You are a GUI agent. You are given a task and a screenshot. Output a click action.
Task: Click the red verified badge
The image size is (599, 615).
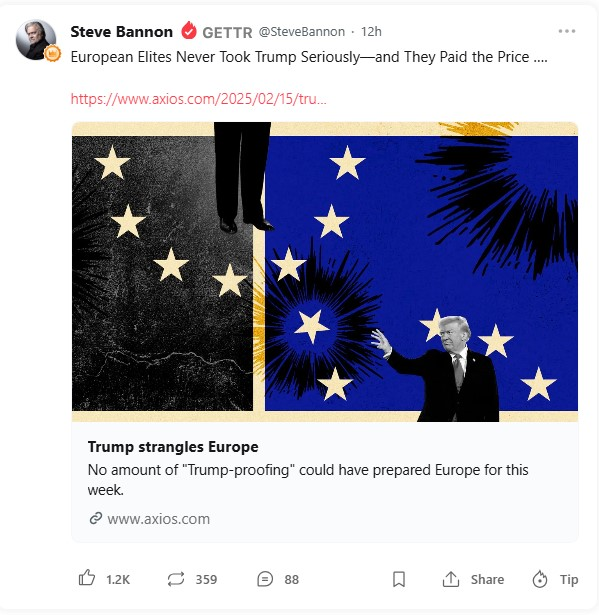click(x=189, y=31)
